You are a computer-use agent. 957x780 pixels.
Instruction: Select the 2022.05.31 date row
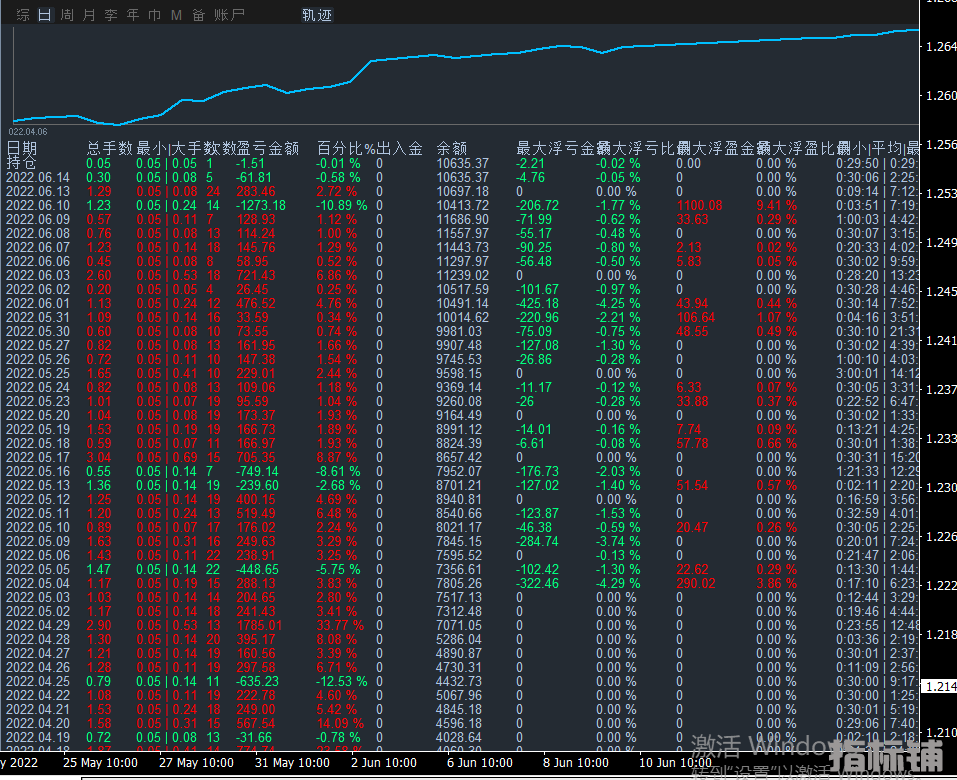pyautogui.click(x=38, y=317)
